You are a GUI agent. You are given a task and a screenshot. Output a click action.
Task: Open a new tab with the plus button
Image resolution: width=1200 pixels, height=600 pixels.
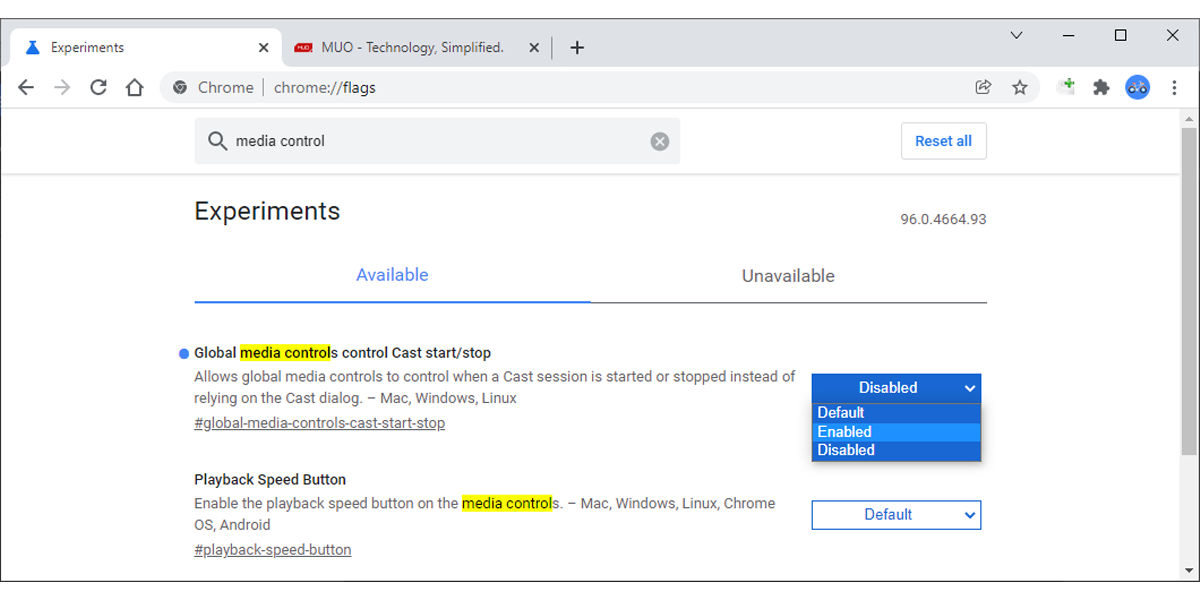click(x=577, y=47)
